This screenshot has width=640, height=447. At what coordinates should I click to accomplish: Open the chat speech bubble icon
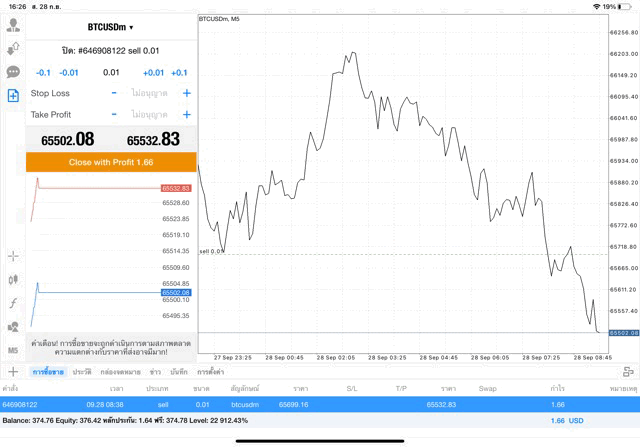tap(13, 72)
